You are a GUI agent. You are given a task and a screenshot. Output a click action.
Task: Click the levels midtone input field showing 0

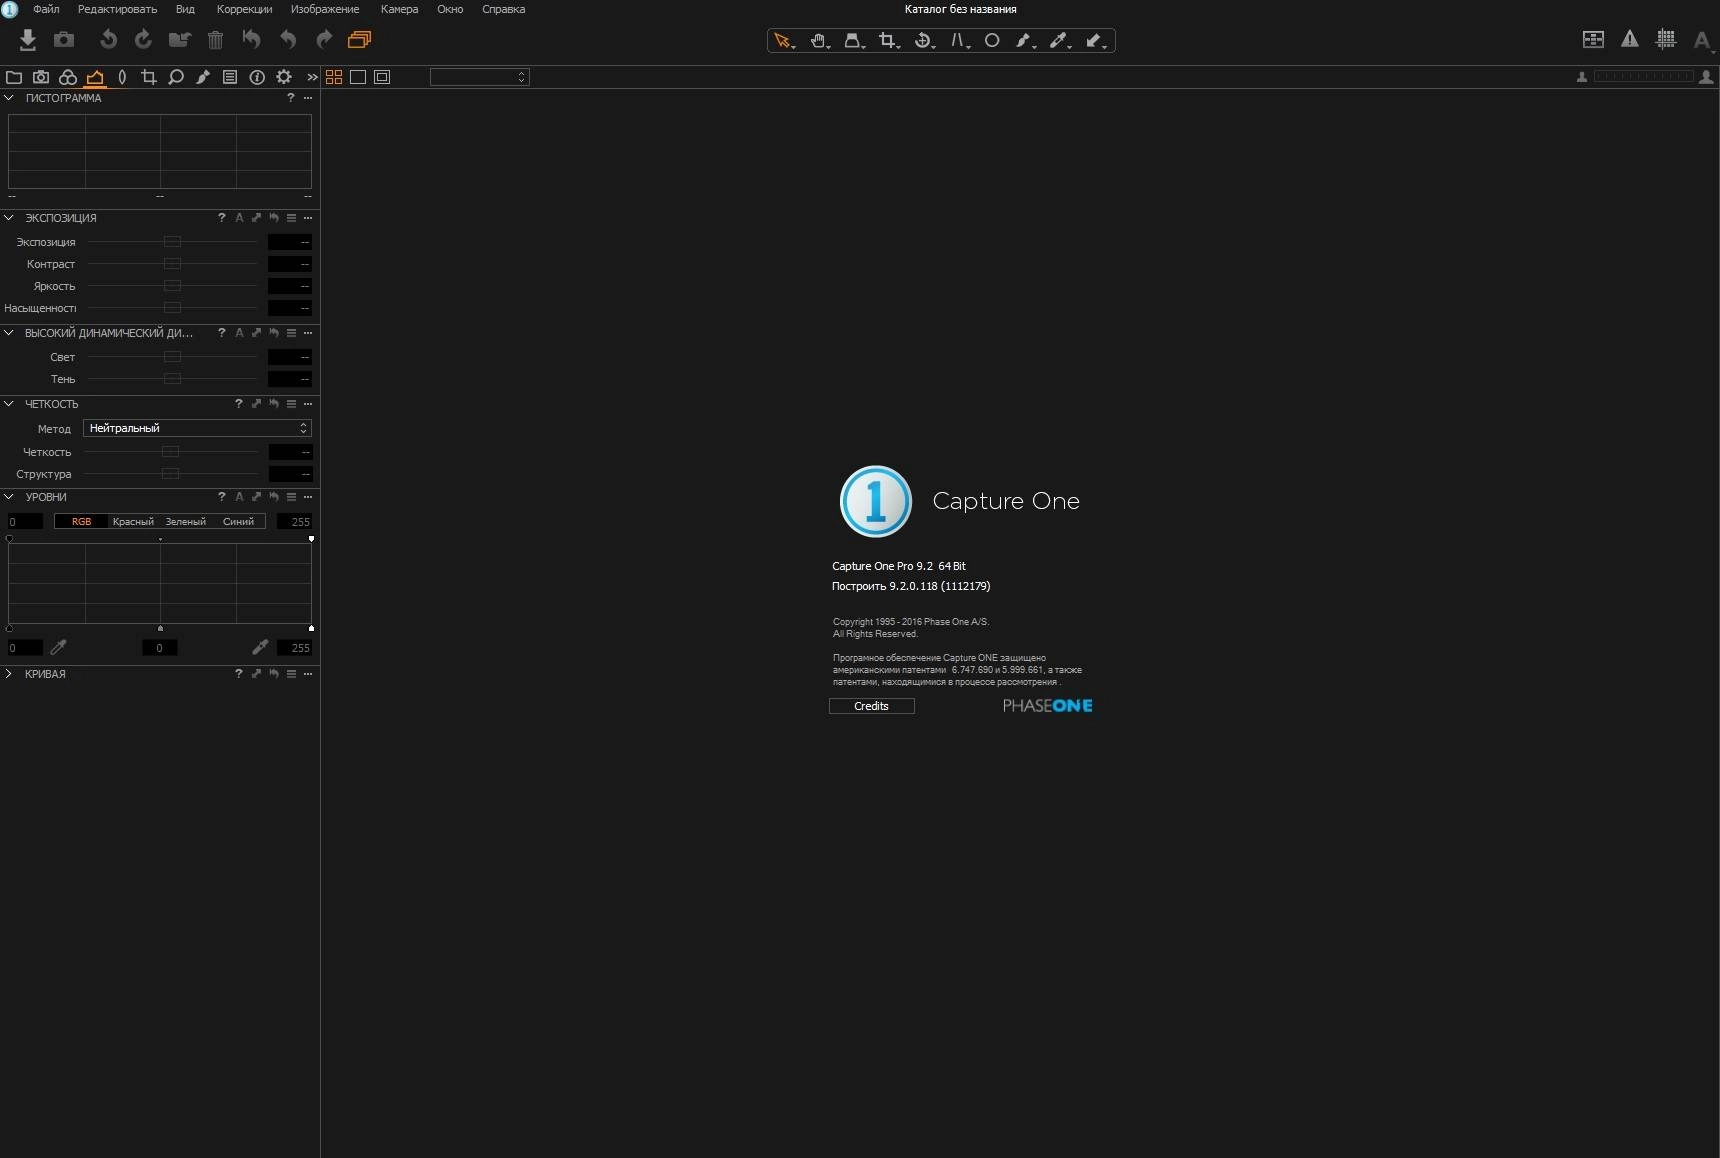click(x=159, y=648)
